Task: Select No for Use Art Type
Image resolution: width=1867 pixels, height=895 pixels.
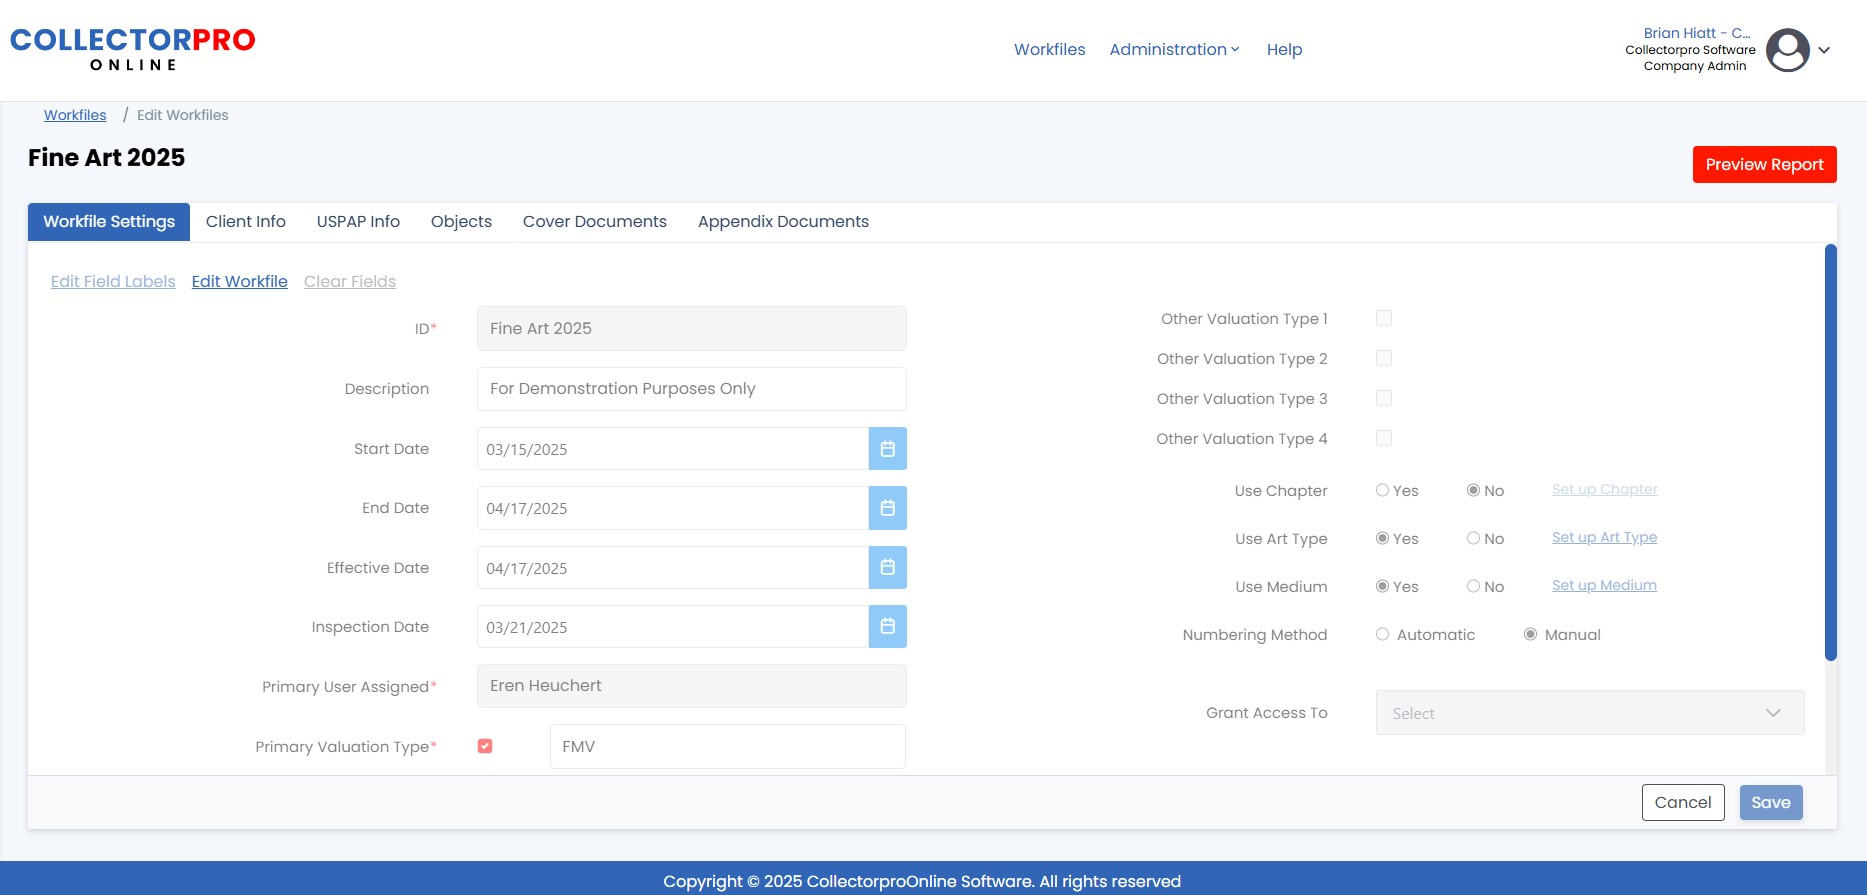Action: 1473,538
